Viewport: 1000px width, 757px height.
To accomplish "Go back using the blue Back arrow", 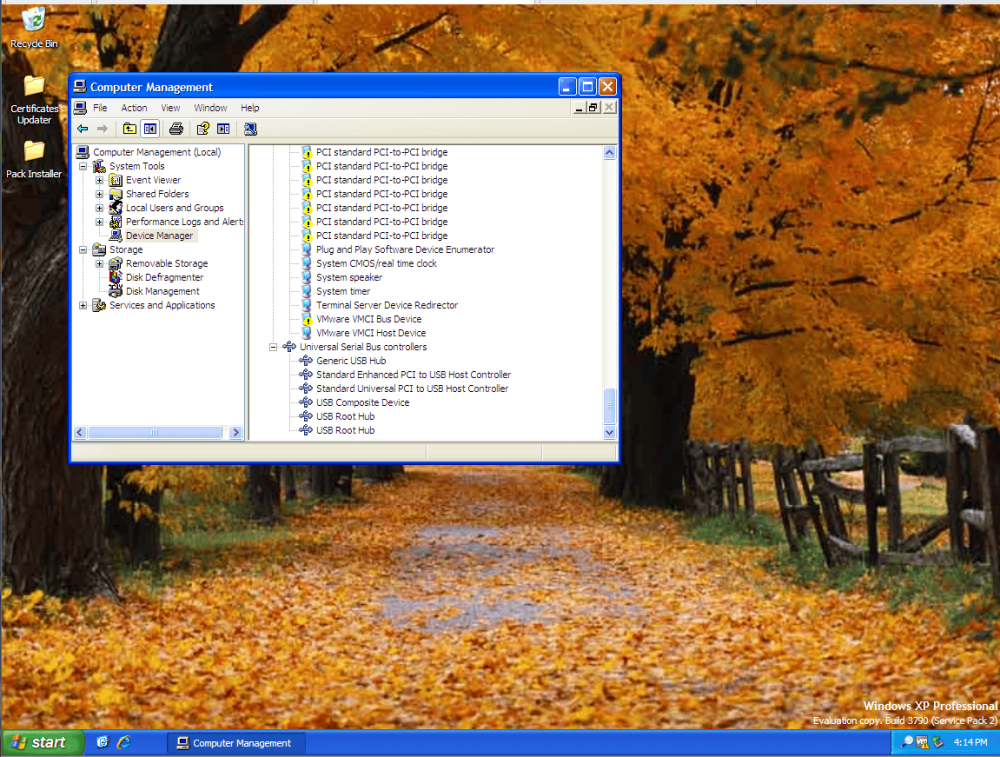I will (83, 129).
